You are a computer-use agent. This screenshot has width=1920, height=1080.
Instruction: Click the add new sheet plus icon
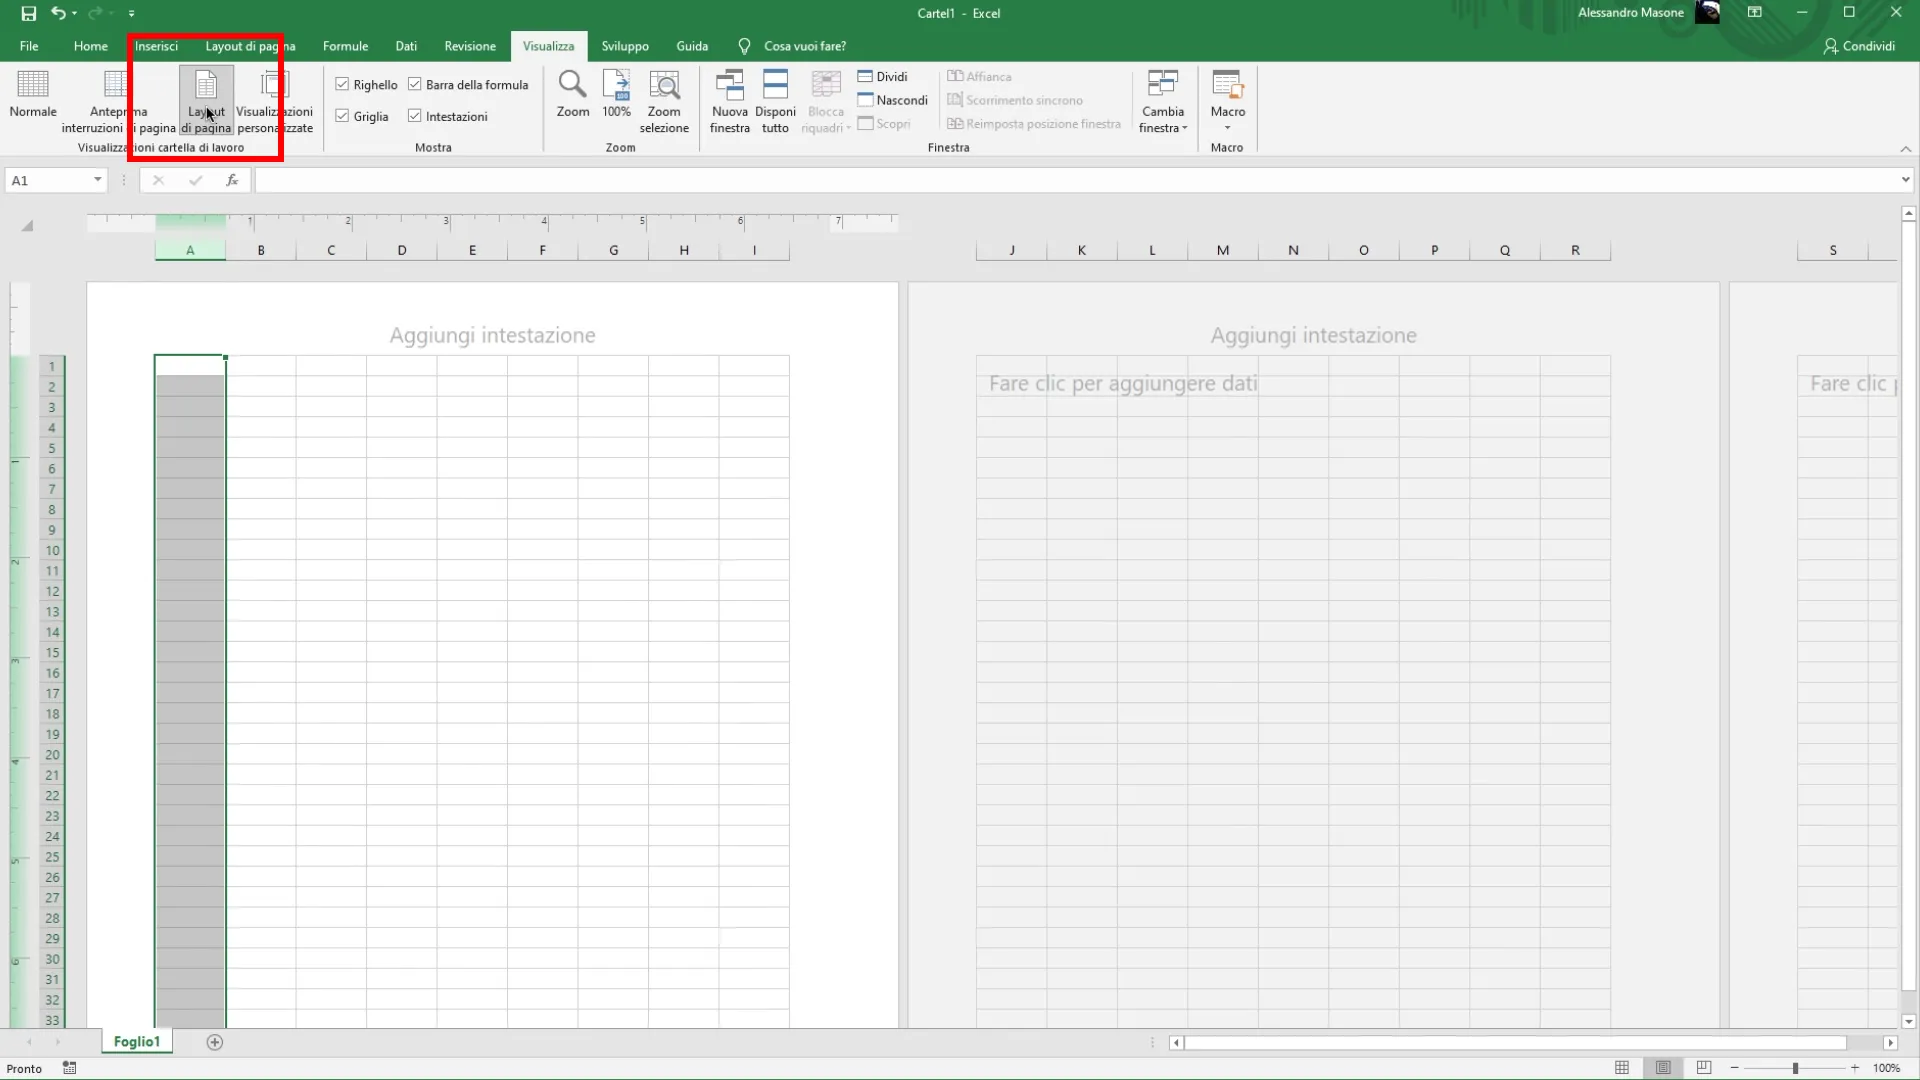click(215, 1042)
